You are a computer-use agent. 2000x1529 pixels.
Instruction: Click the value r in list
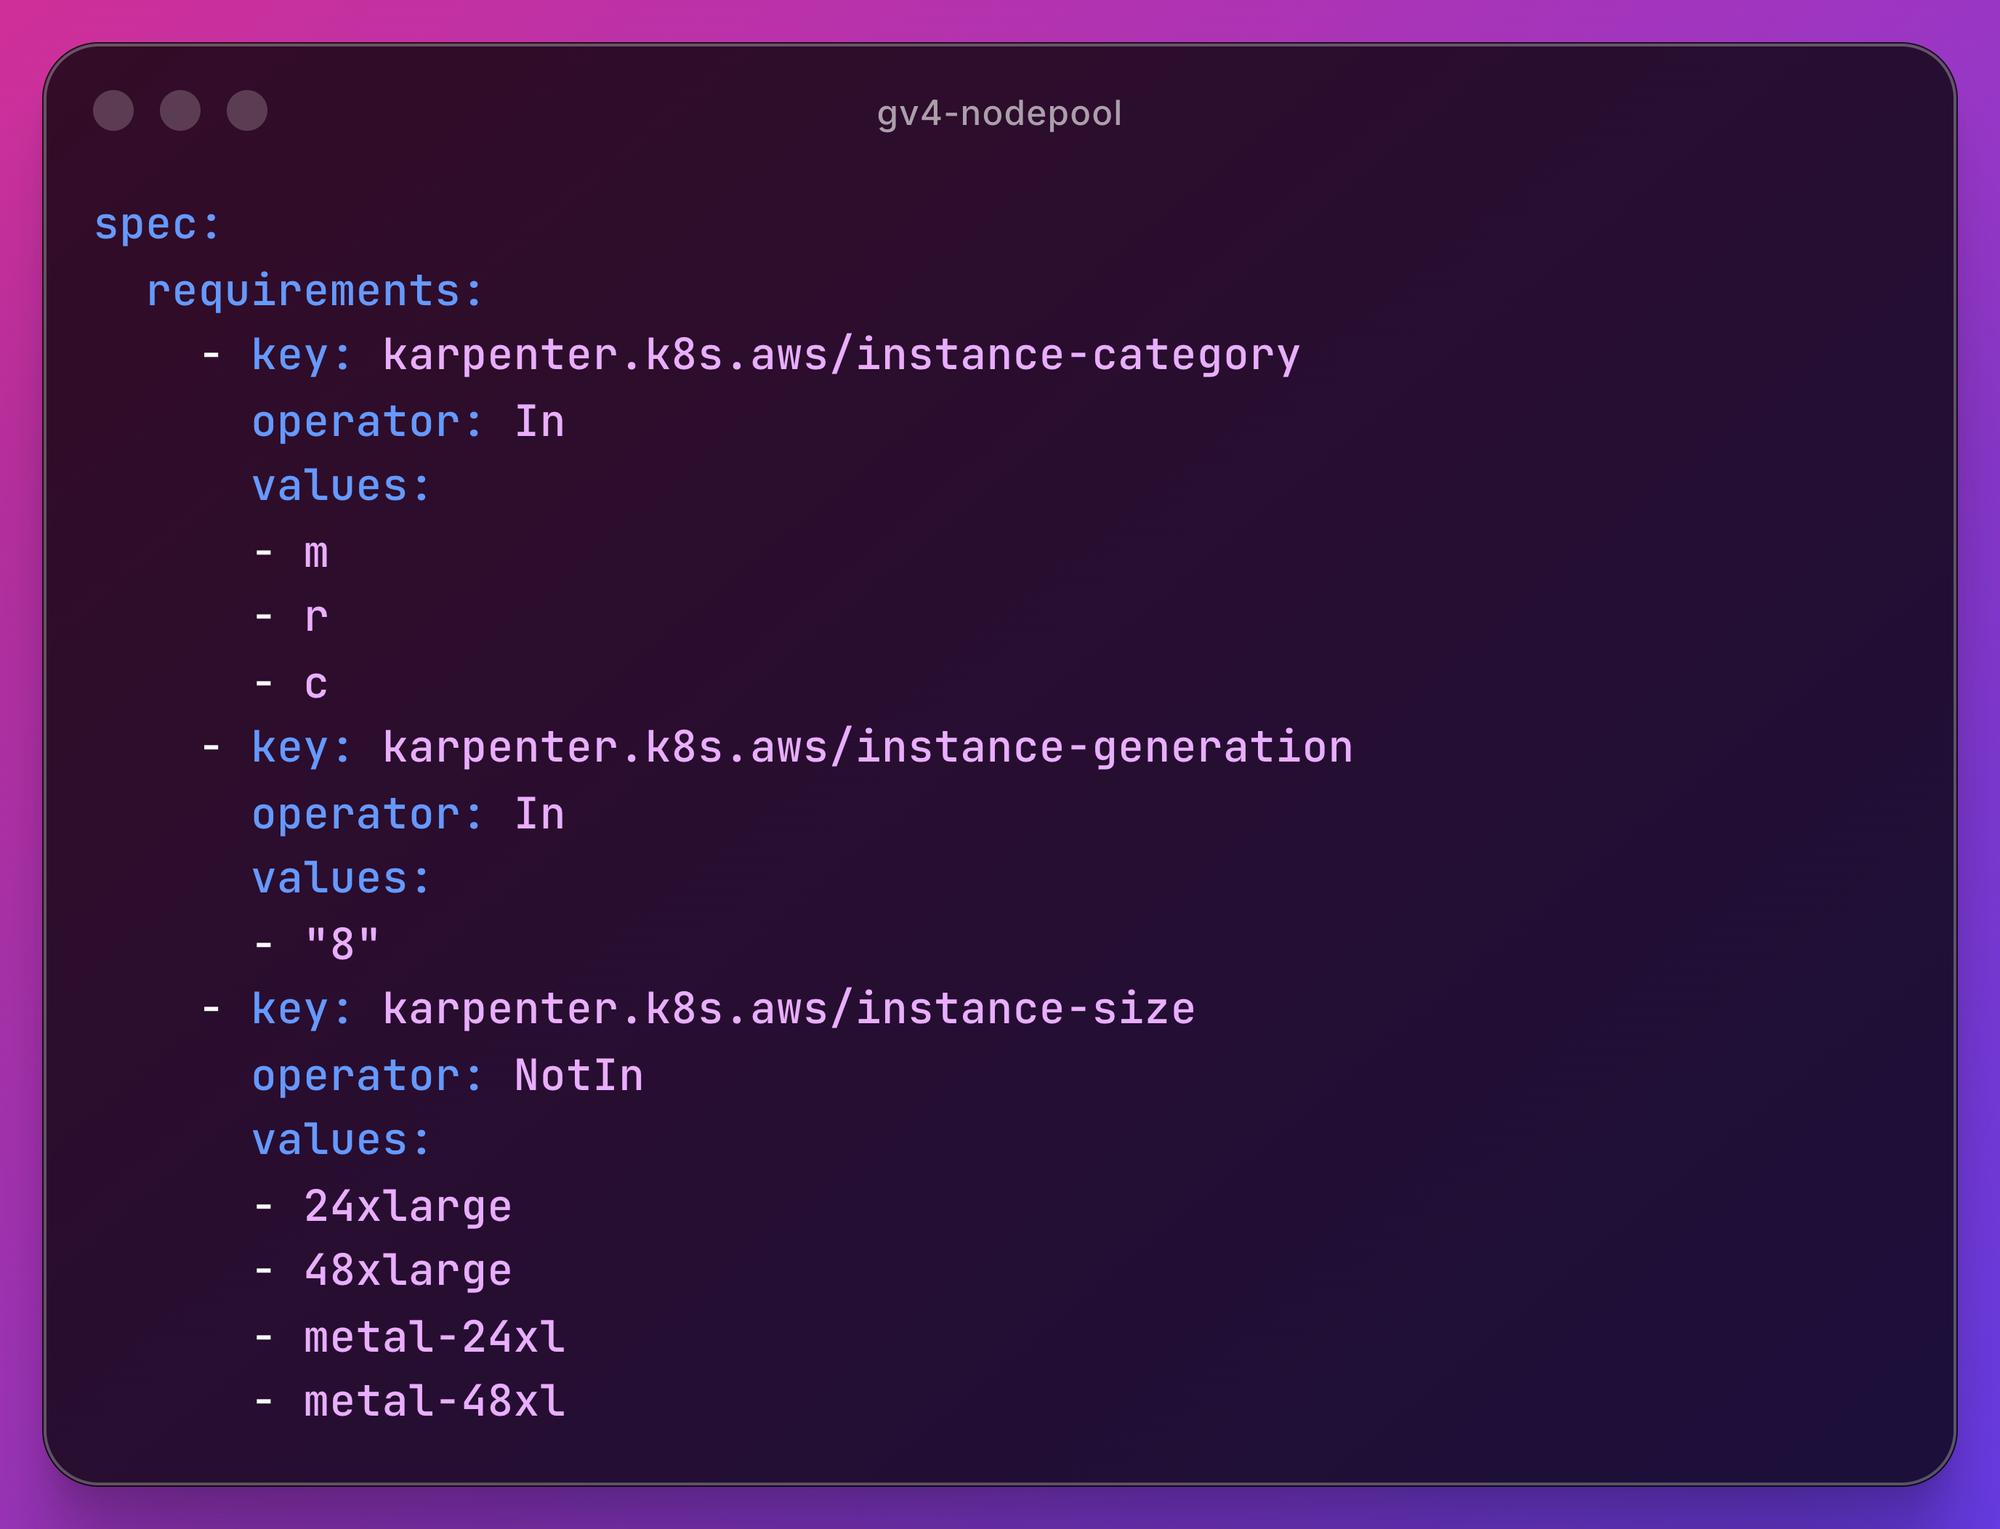(x=316, y=618)
